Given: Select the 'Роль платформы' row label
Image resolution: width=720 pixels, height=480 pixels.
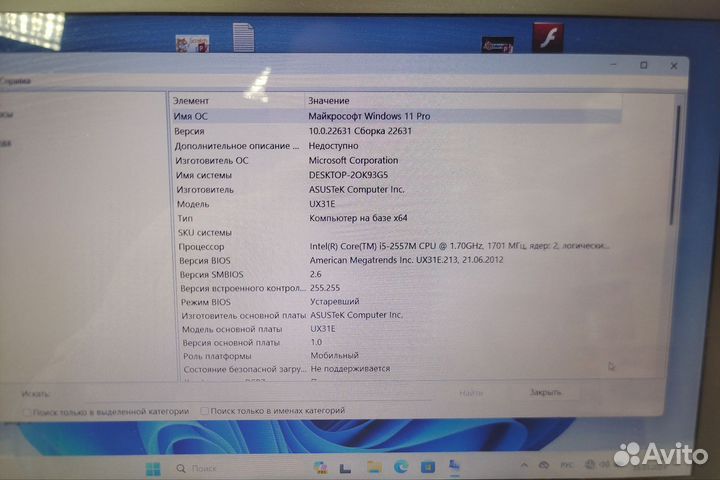Looking at the screenshot, I should 217,356.
